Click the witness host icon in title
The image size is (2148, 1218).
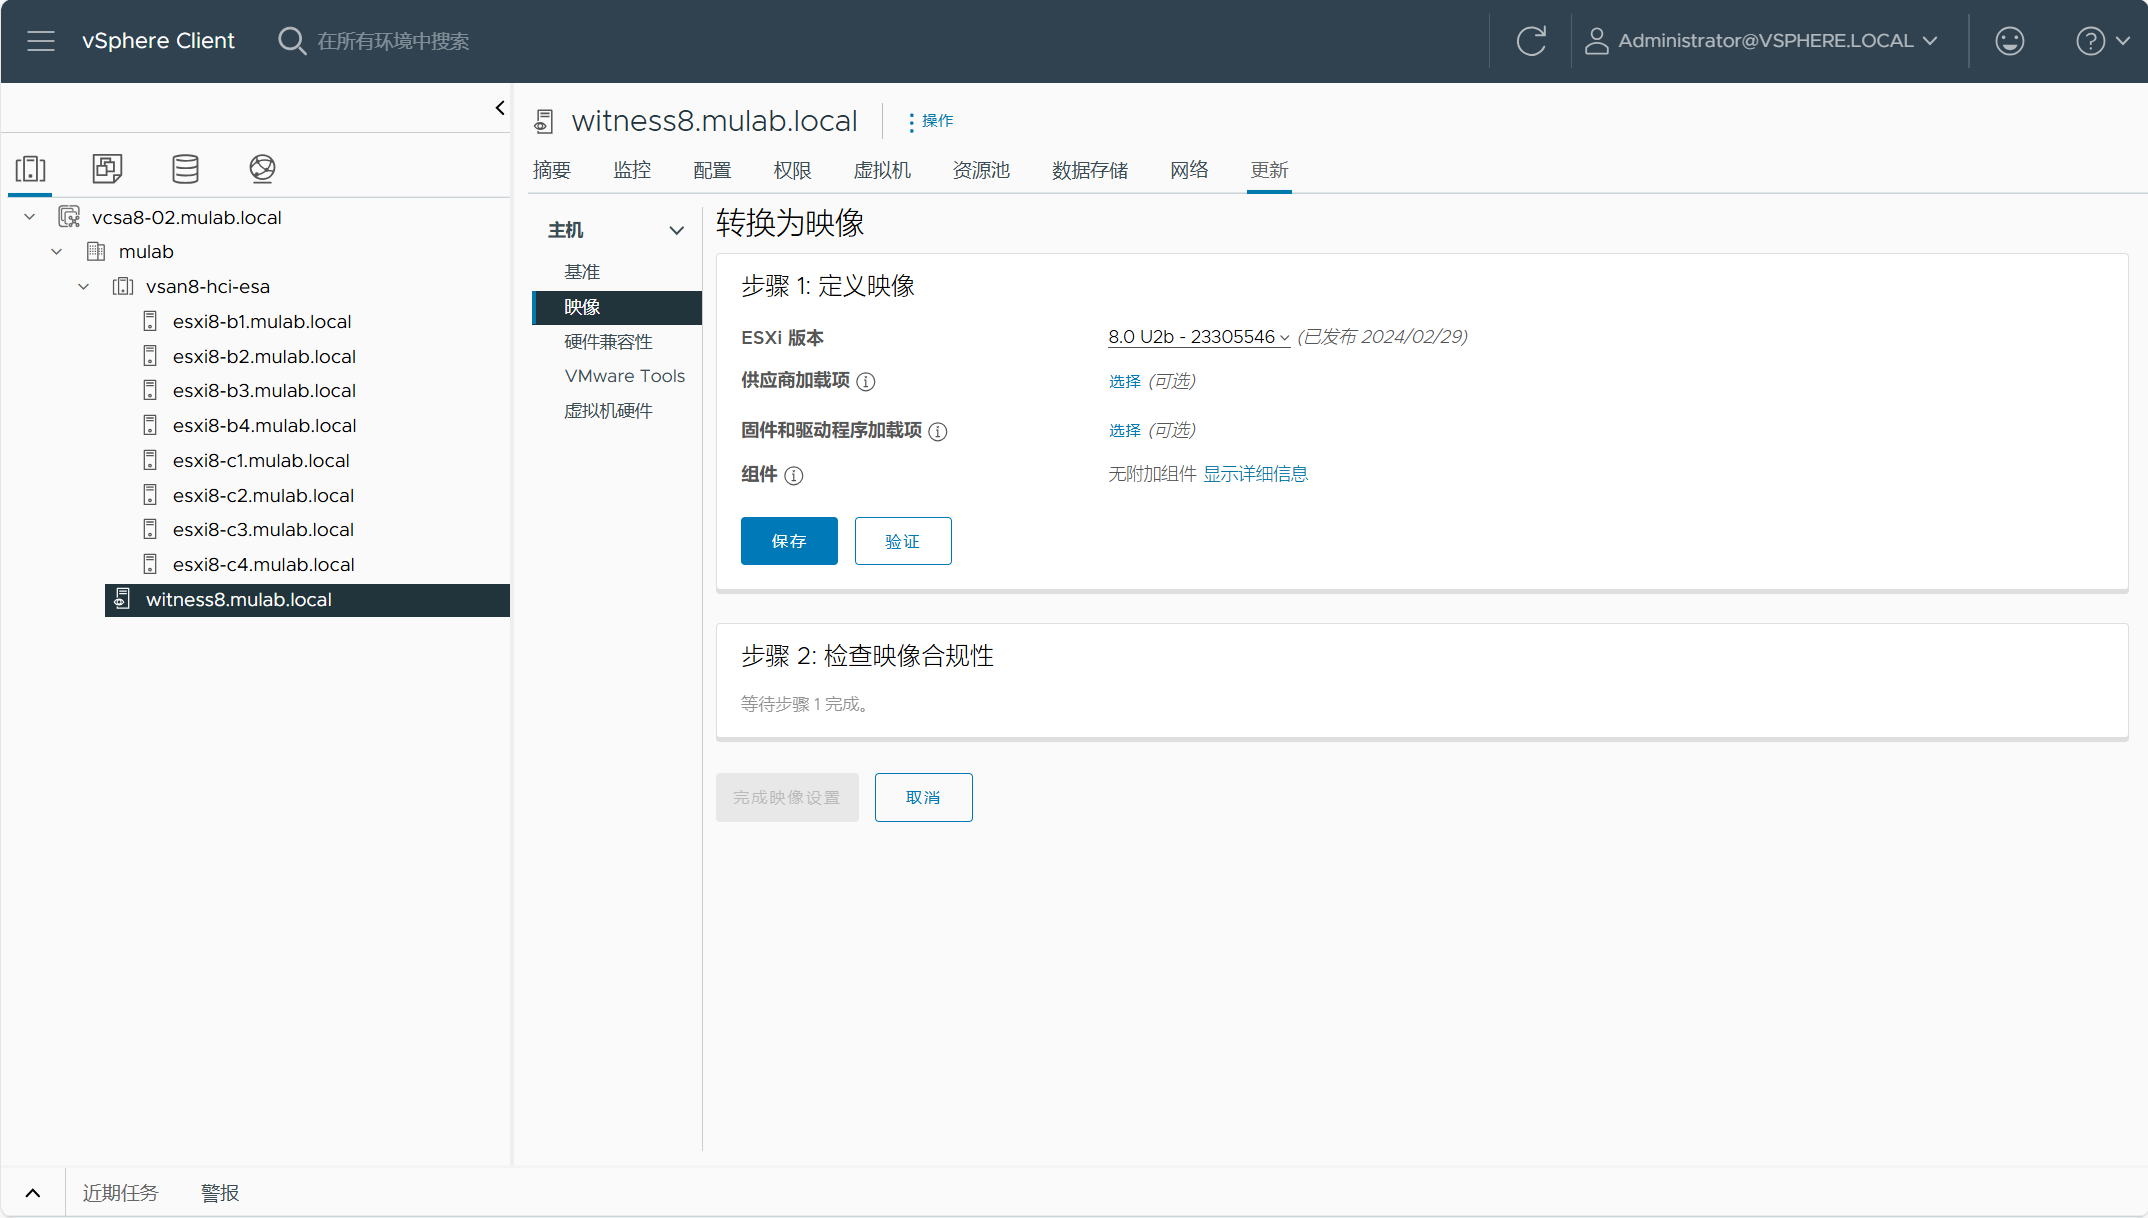tap(543, 122)
